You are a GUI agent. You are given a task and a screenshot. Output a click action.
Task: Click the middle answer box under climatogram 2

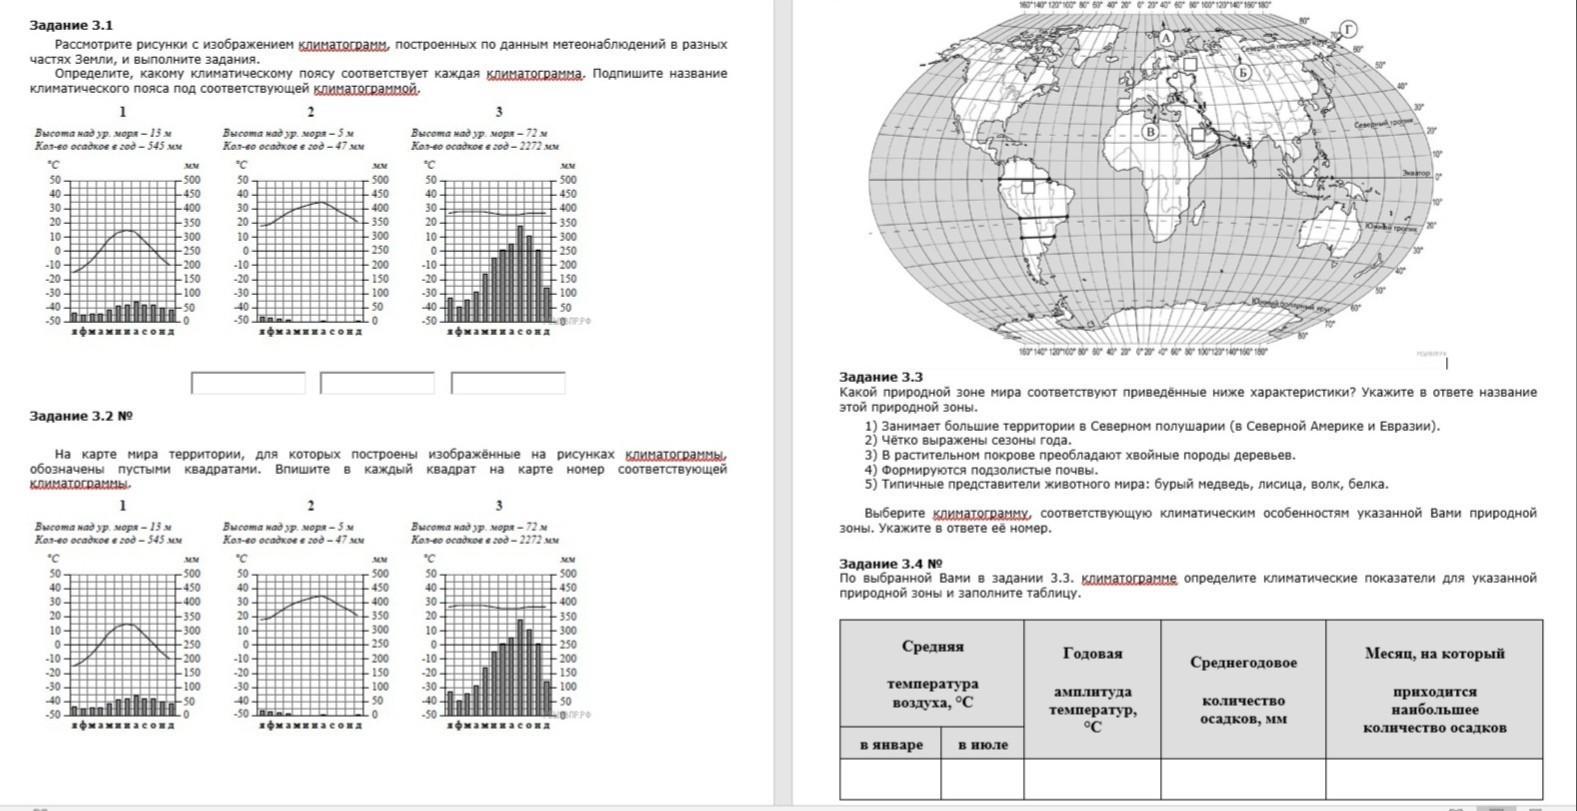(x=377, y=383)
